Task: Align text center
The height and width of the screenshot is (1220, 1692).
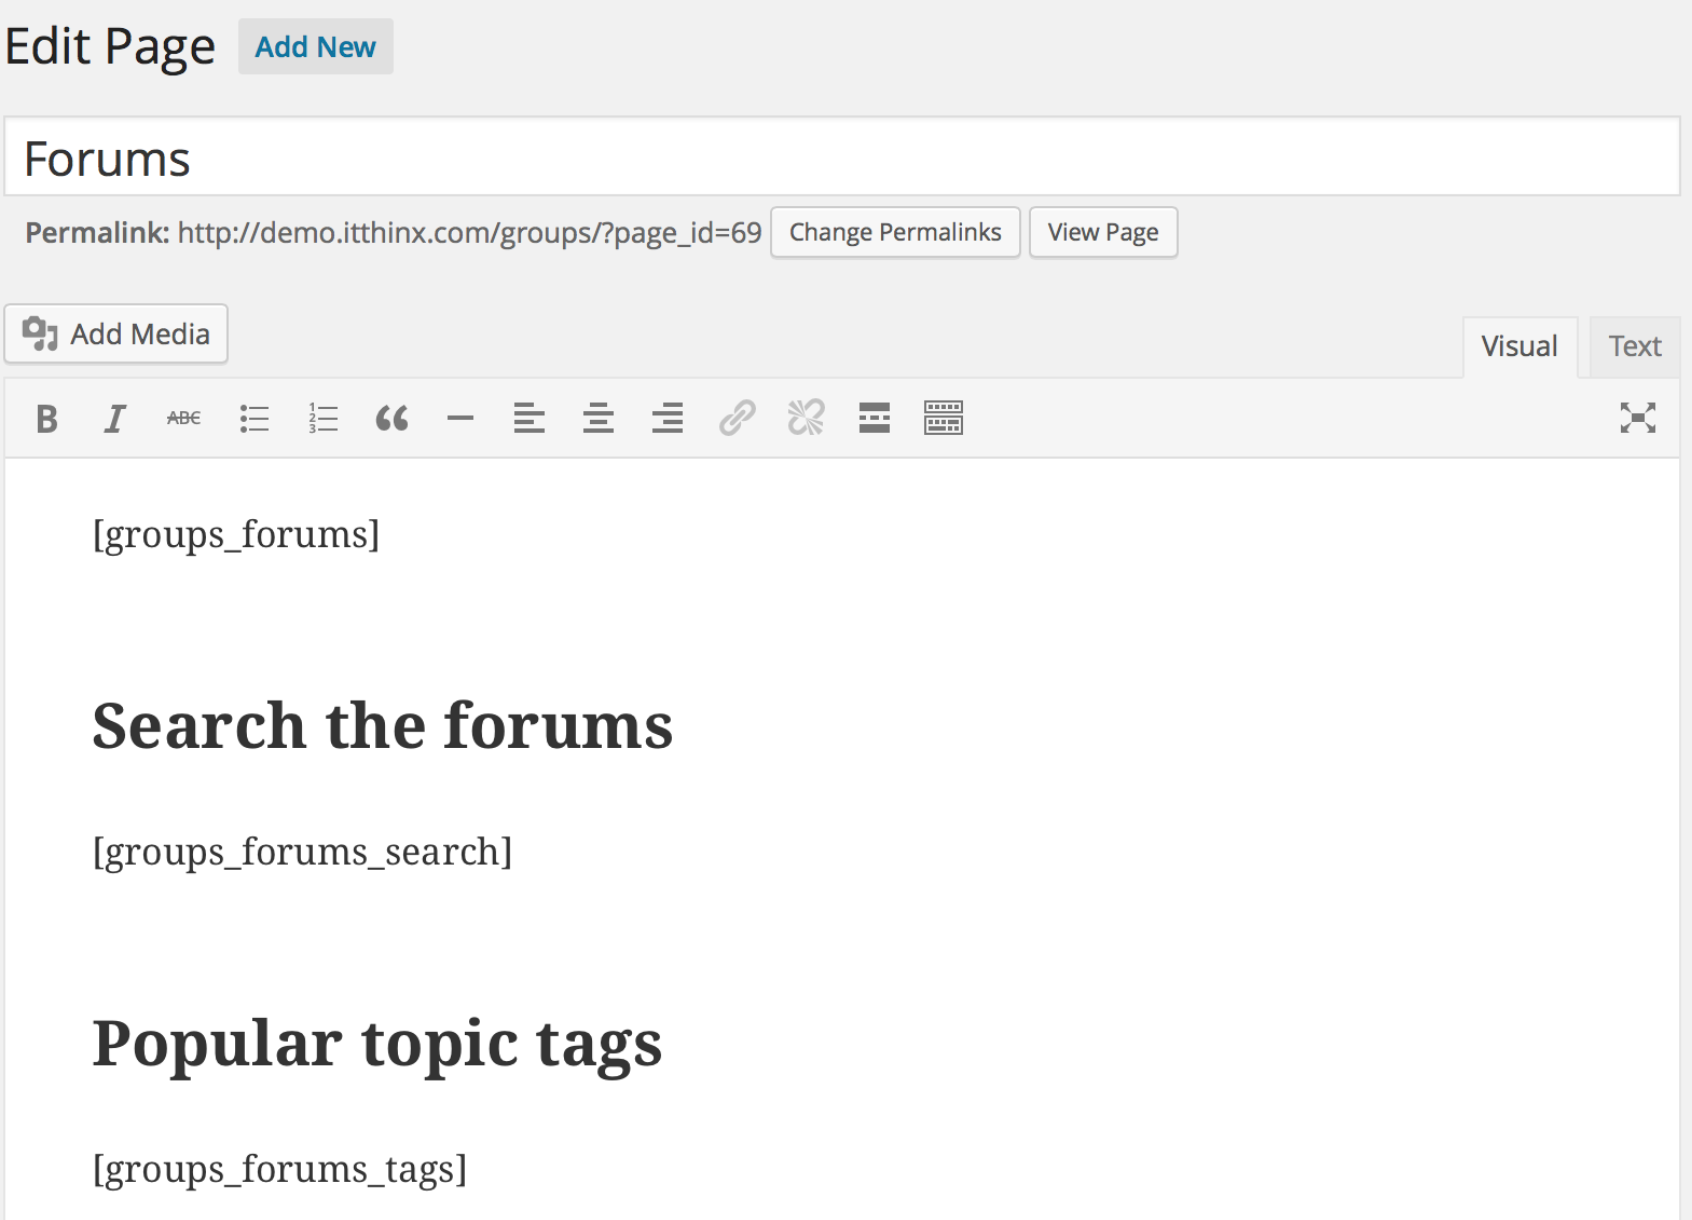Action: 598,418
